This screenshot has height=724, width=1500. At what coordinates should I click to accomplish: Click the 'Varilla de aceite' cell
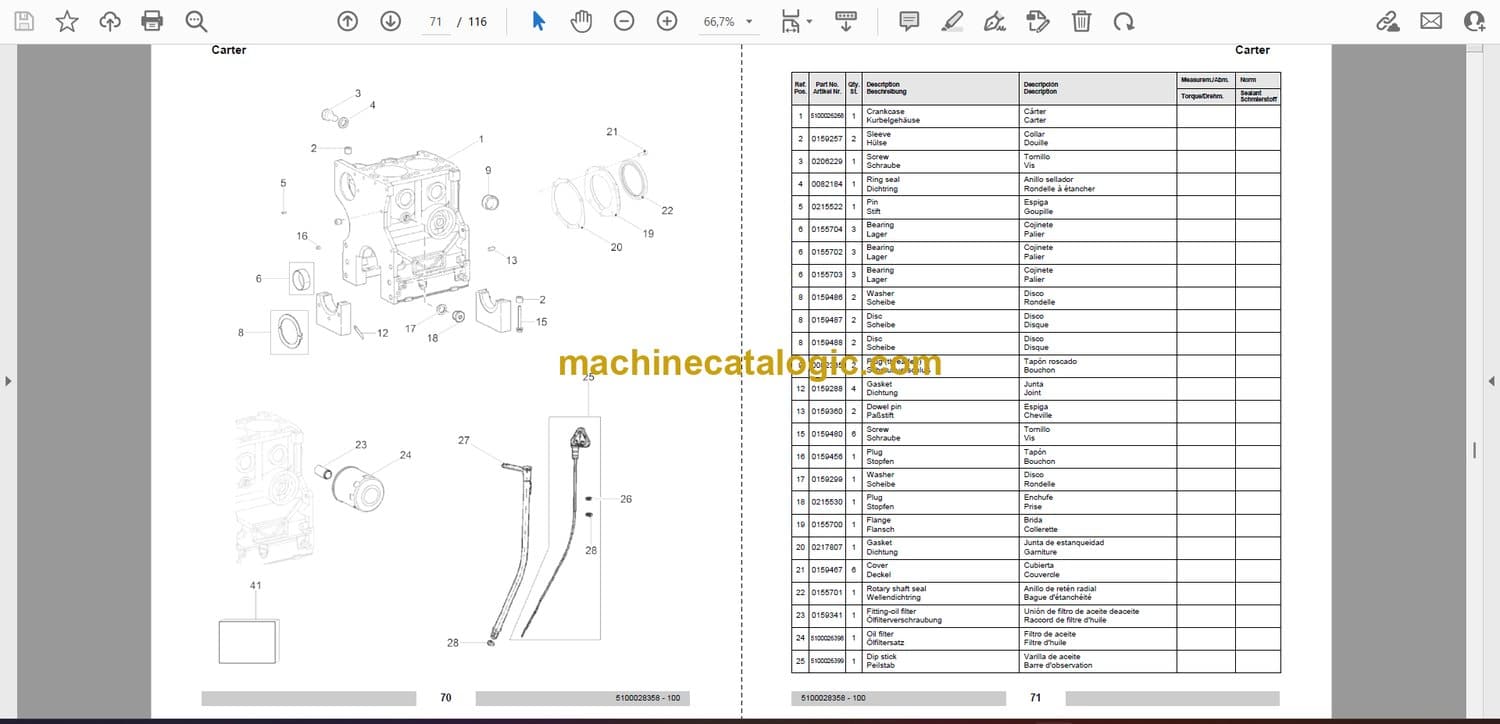pyautogui.click(x=1098, y=661)
